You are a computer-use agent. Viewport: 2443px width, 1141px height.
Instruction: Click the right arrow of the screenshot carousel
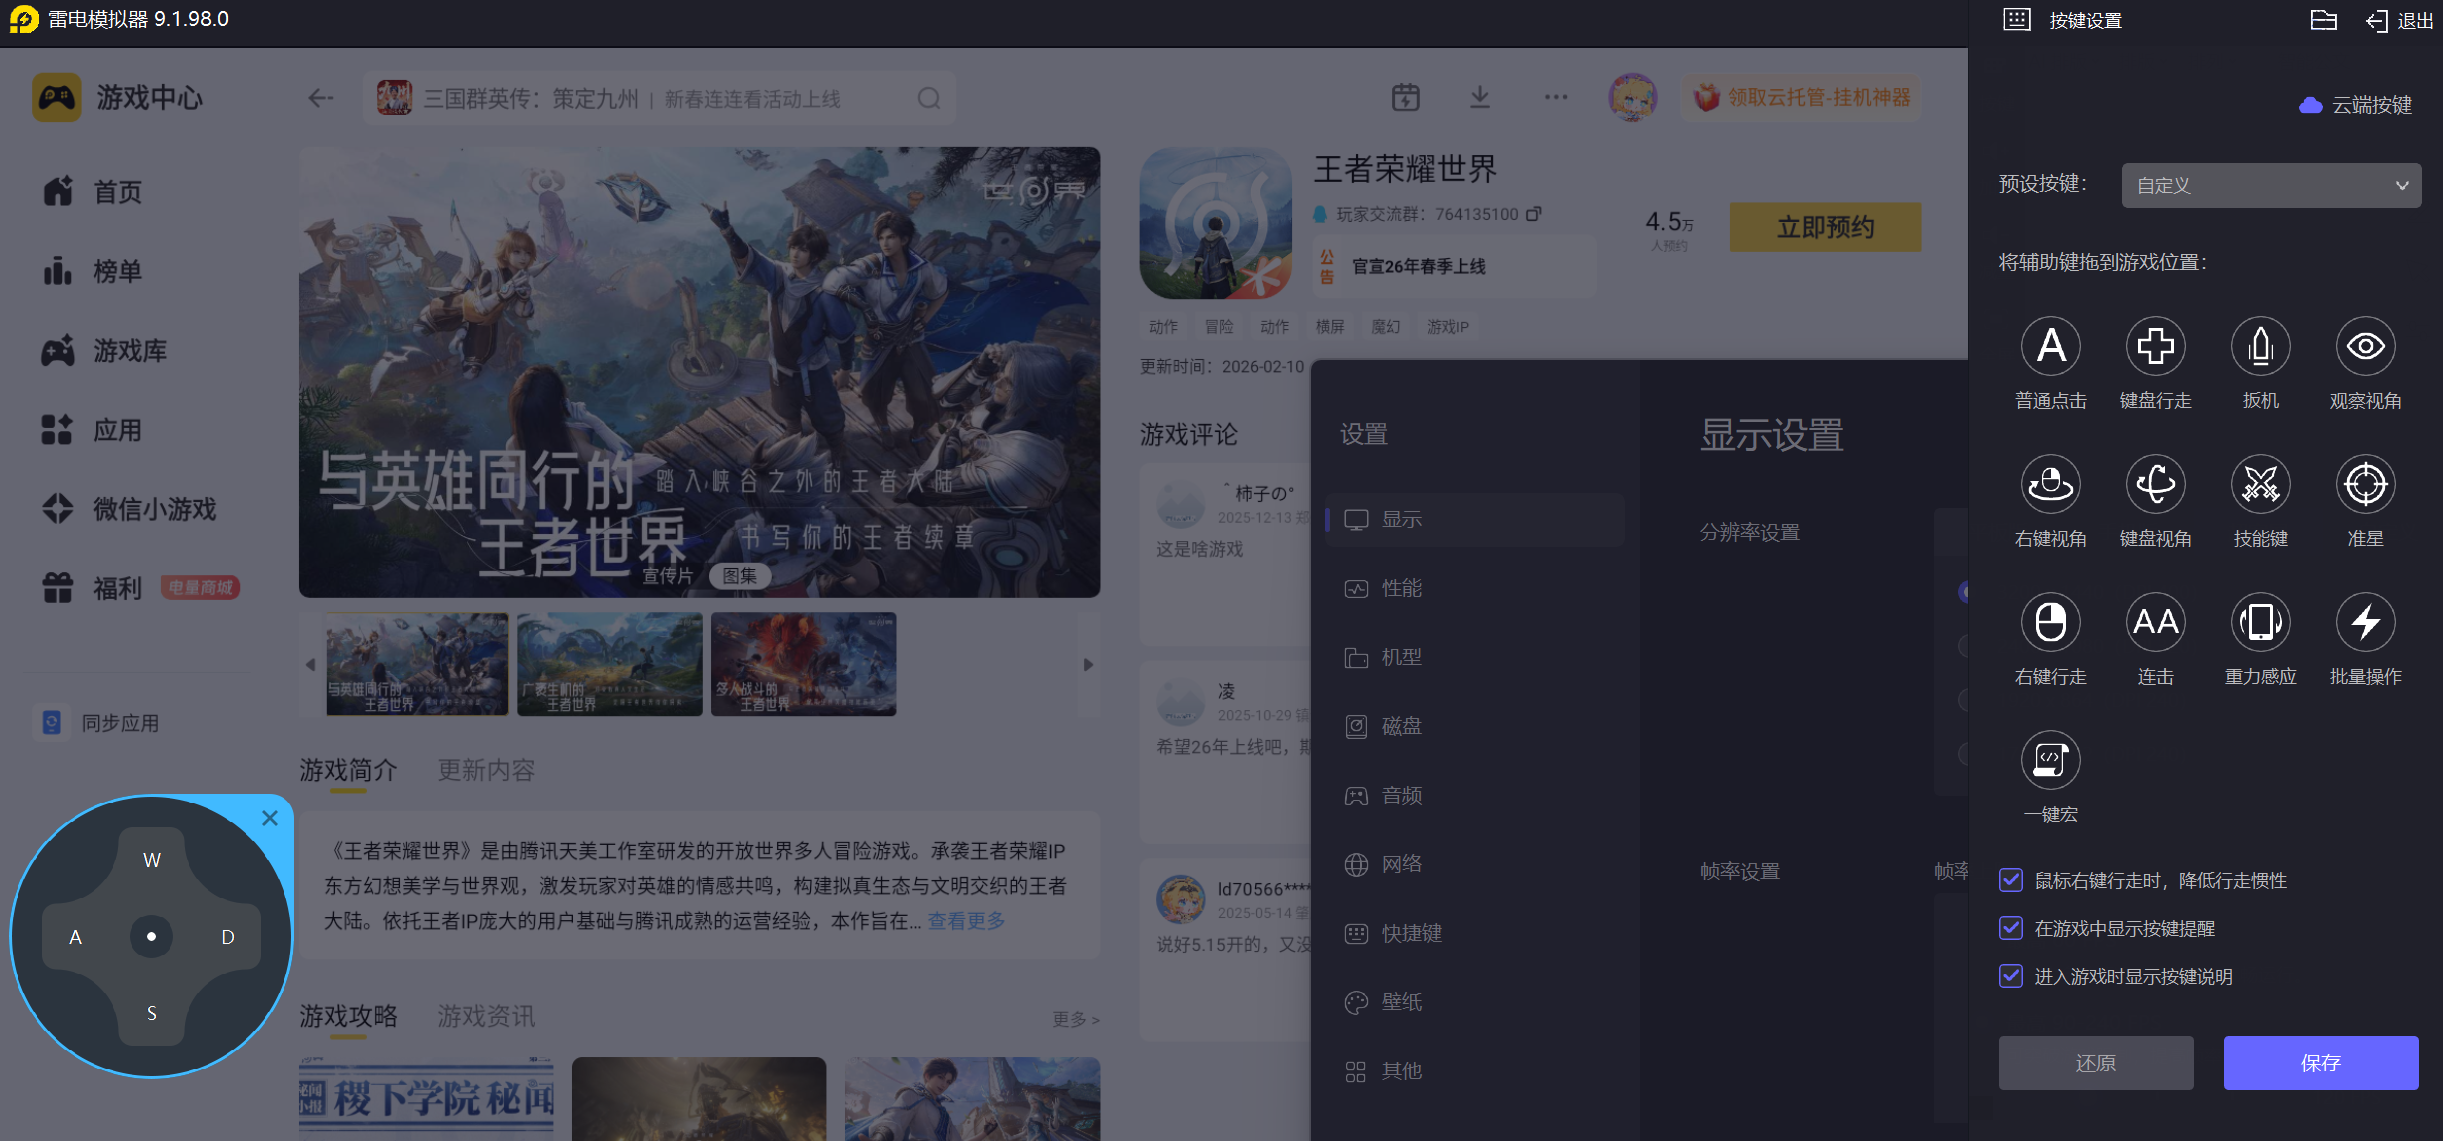(1088, 665)
